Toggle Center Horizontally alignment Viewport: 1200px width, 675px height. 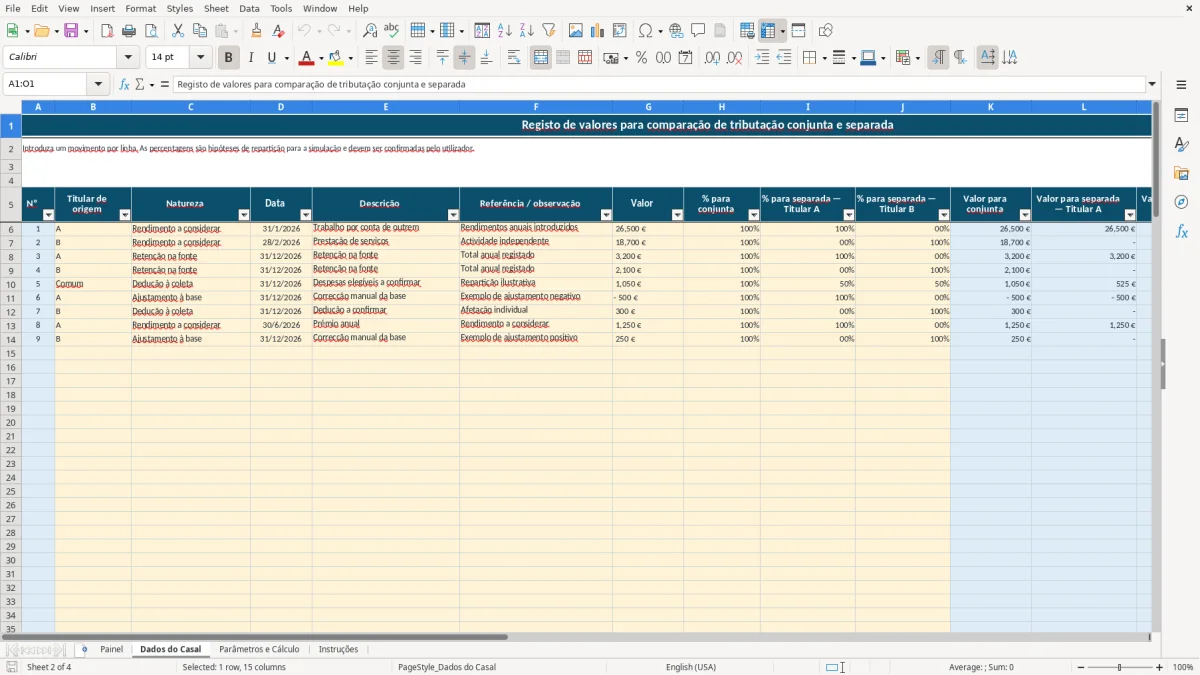click(393, 58)
